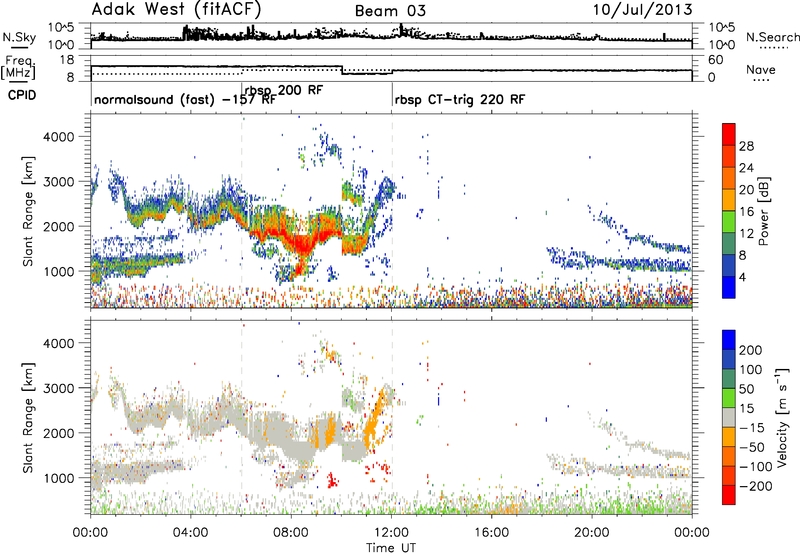800x554 pixels.
Task: Click the light green 12-16 dB Power swatch
Action: click(x=729, y=221)
